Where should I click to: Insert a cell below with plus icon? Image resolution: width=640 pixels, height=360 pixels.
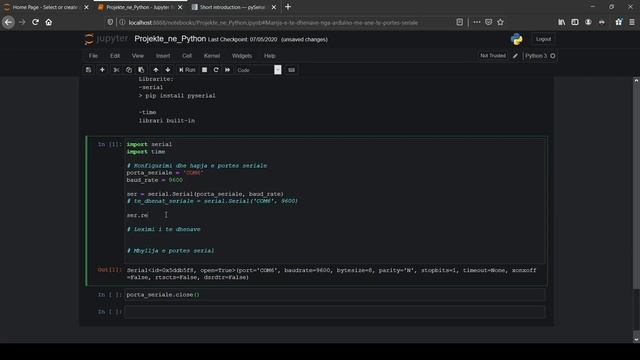tap(102, 70)
